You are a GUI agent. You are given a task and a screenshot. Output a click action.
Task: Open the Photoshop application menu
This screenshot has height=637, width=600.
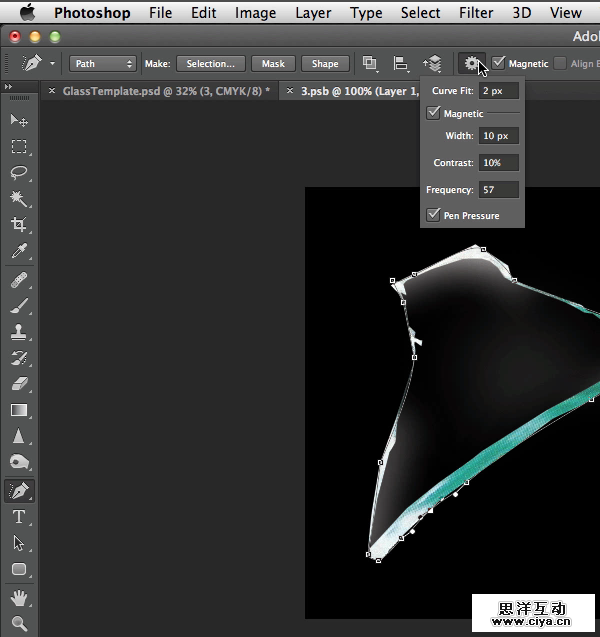pos(92,13)
